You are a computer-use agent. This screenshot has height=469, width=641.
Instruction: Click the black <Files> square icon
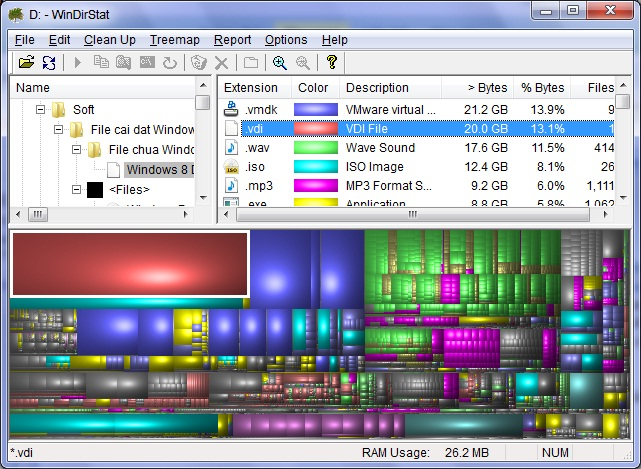[95, 190]
